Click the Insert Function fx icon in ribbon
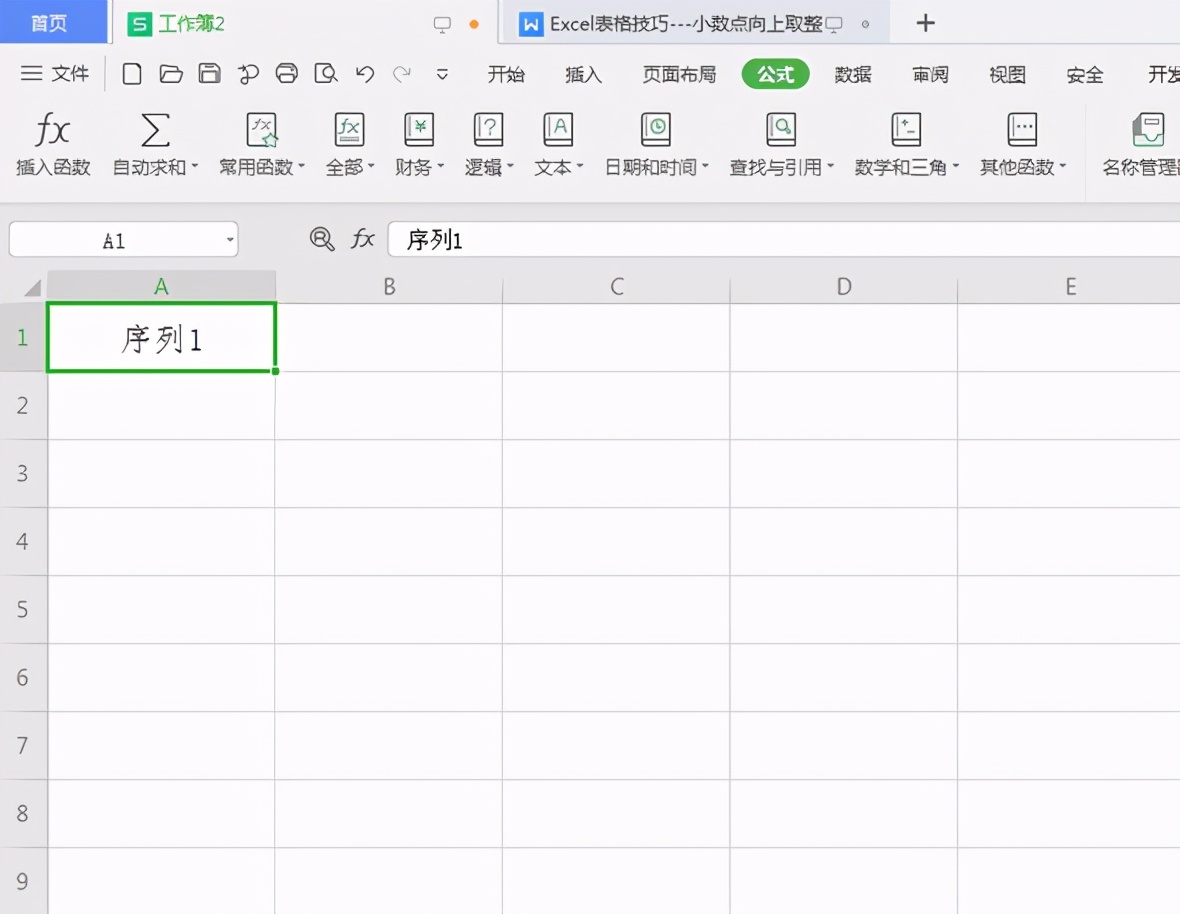The height and width of the screenshot is (914, 1180). pos(53,129)
